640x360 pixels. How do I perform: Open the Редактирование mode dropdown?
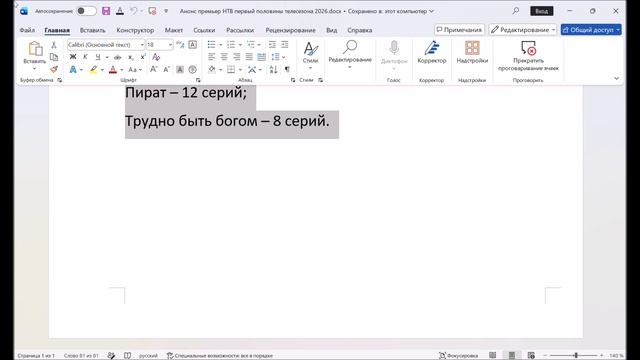click(523, 30)
